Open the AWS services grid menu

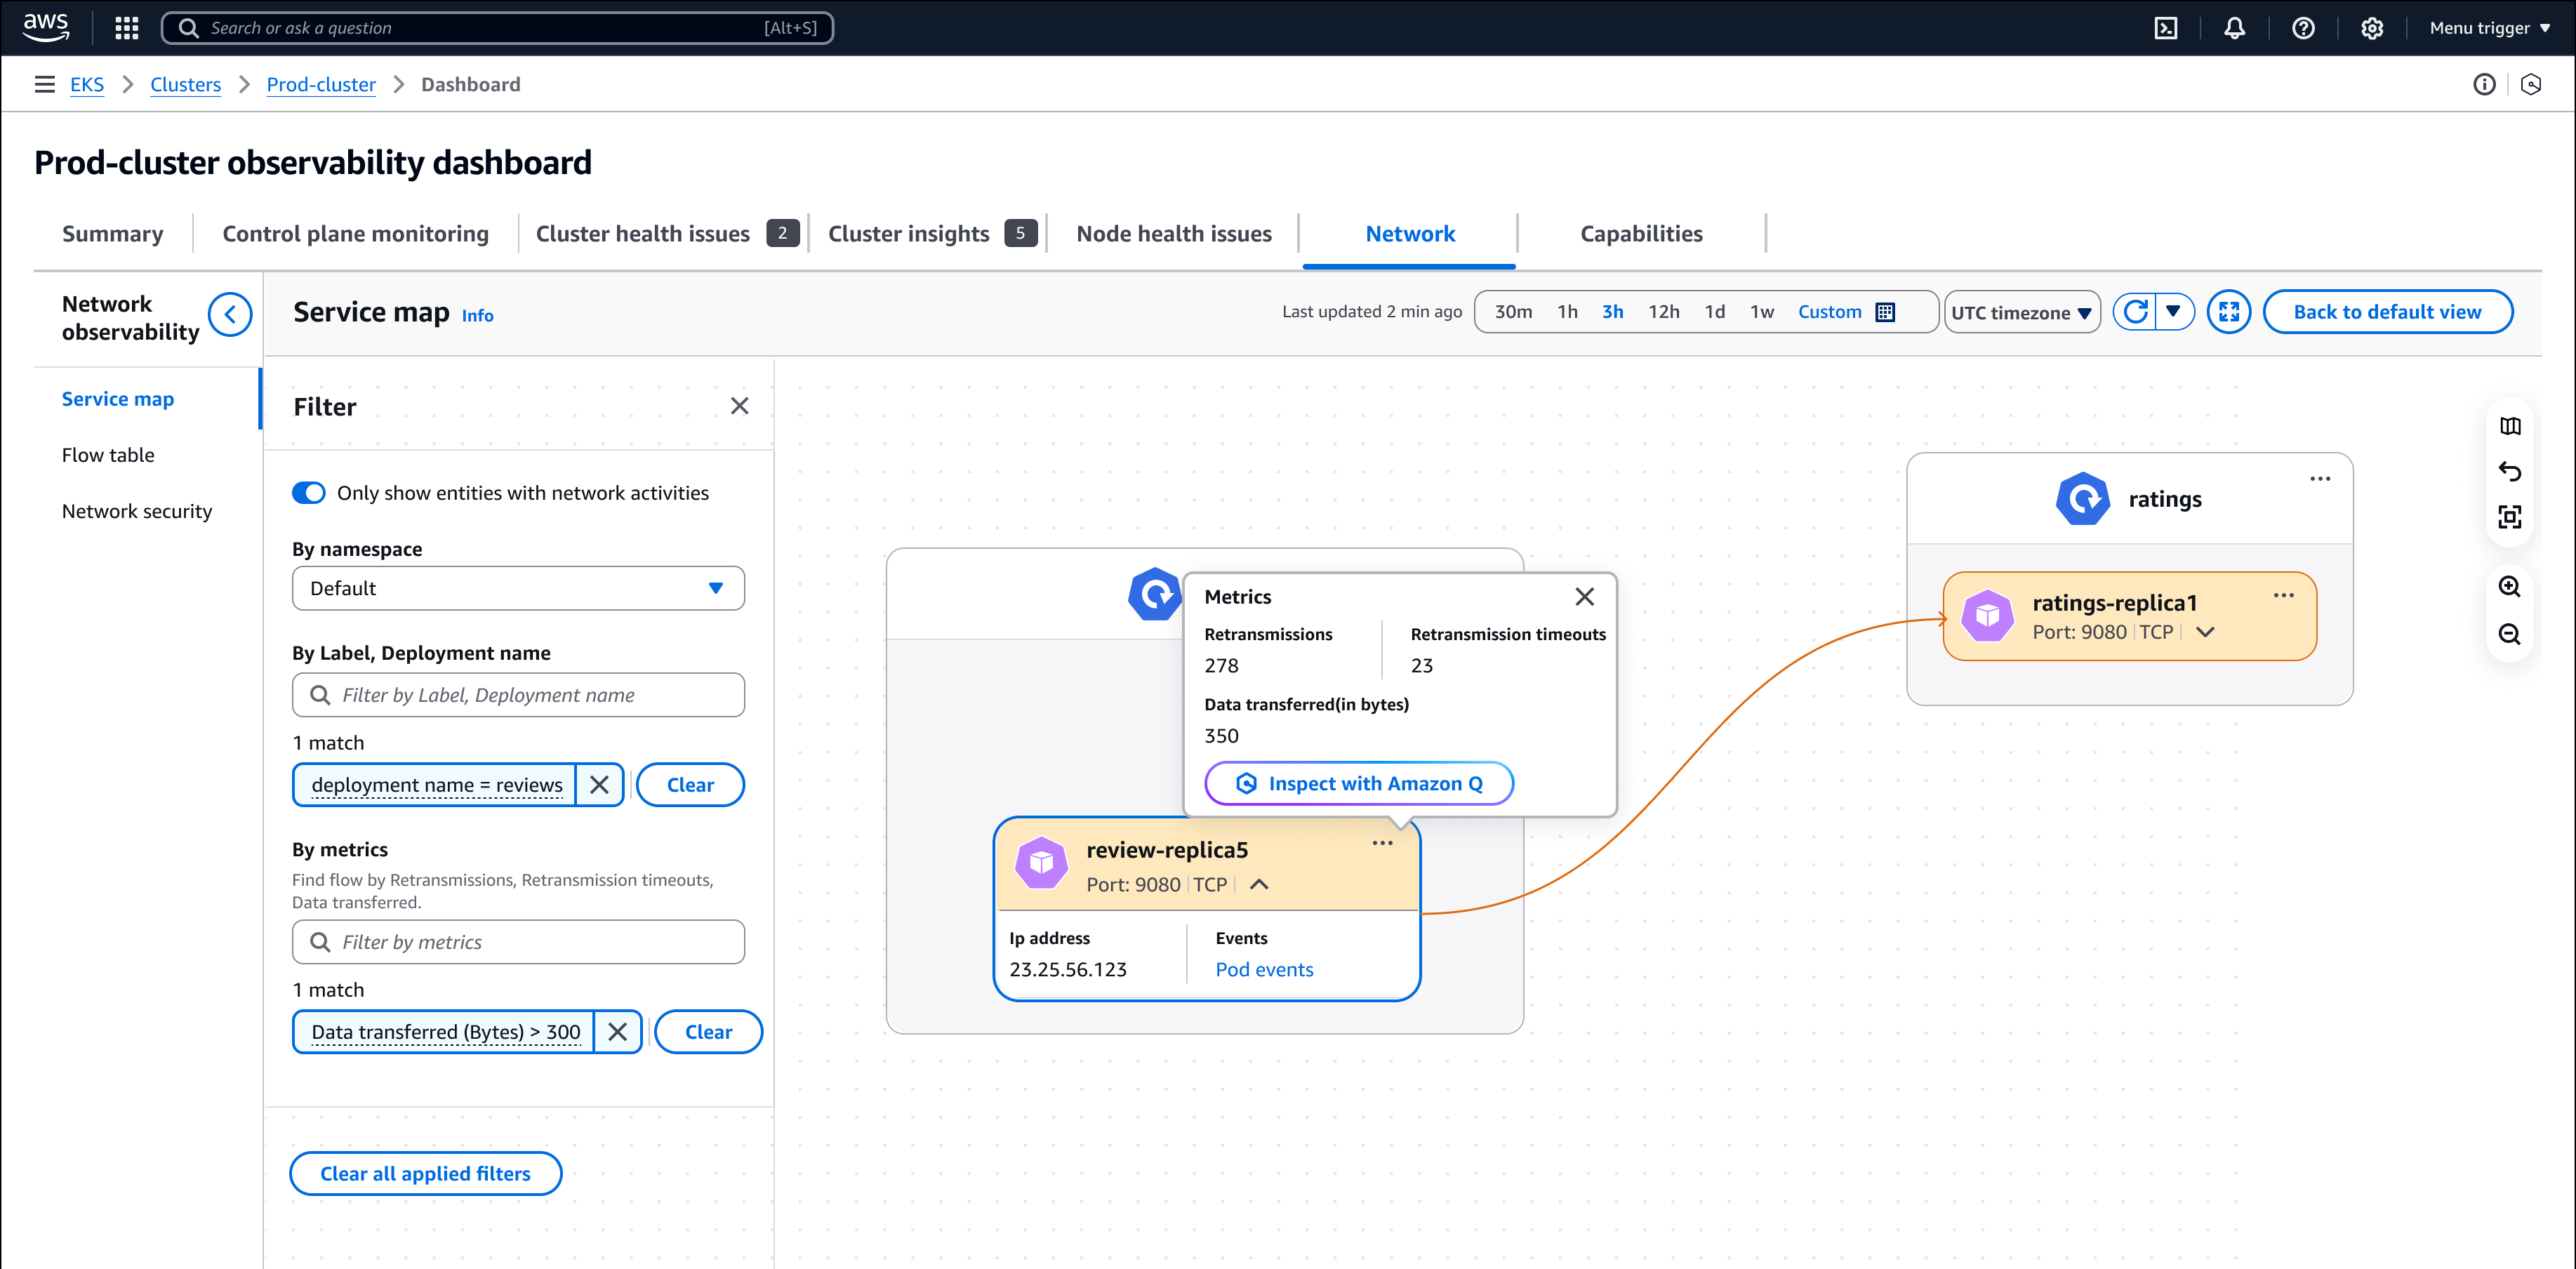[x=126, y=28]
